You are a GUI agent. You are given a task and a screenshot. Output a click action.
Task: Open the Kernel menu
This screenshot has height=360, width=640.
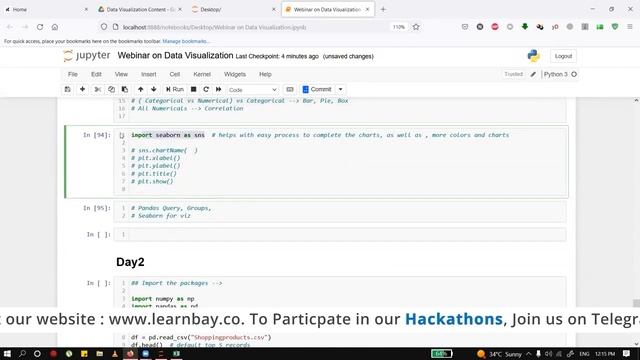pos(202,74)
